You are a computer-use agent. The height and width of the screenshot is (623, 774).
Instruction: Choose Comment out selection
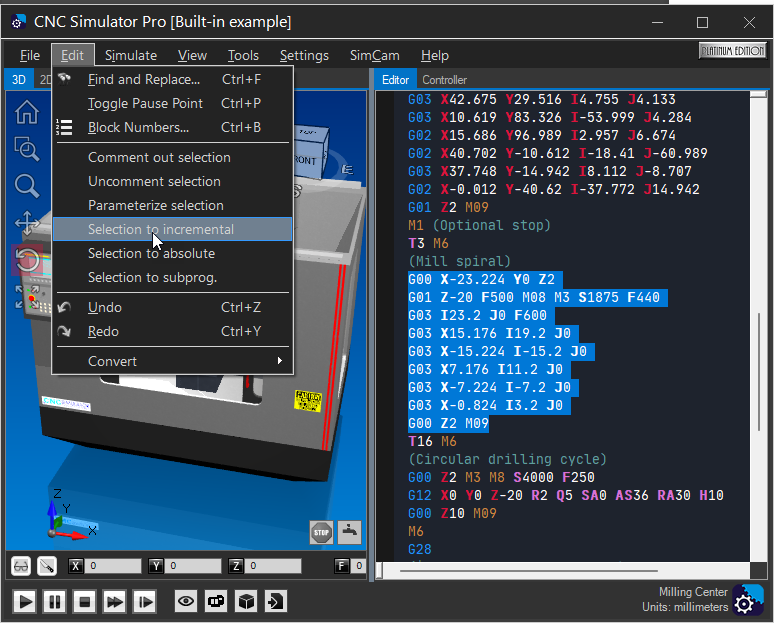tap(172, 157)
